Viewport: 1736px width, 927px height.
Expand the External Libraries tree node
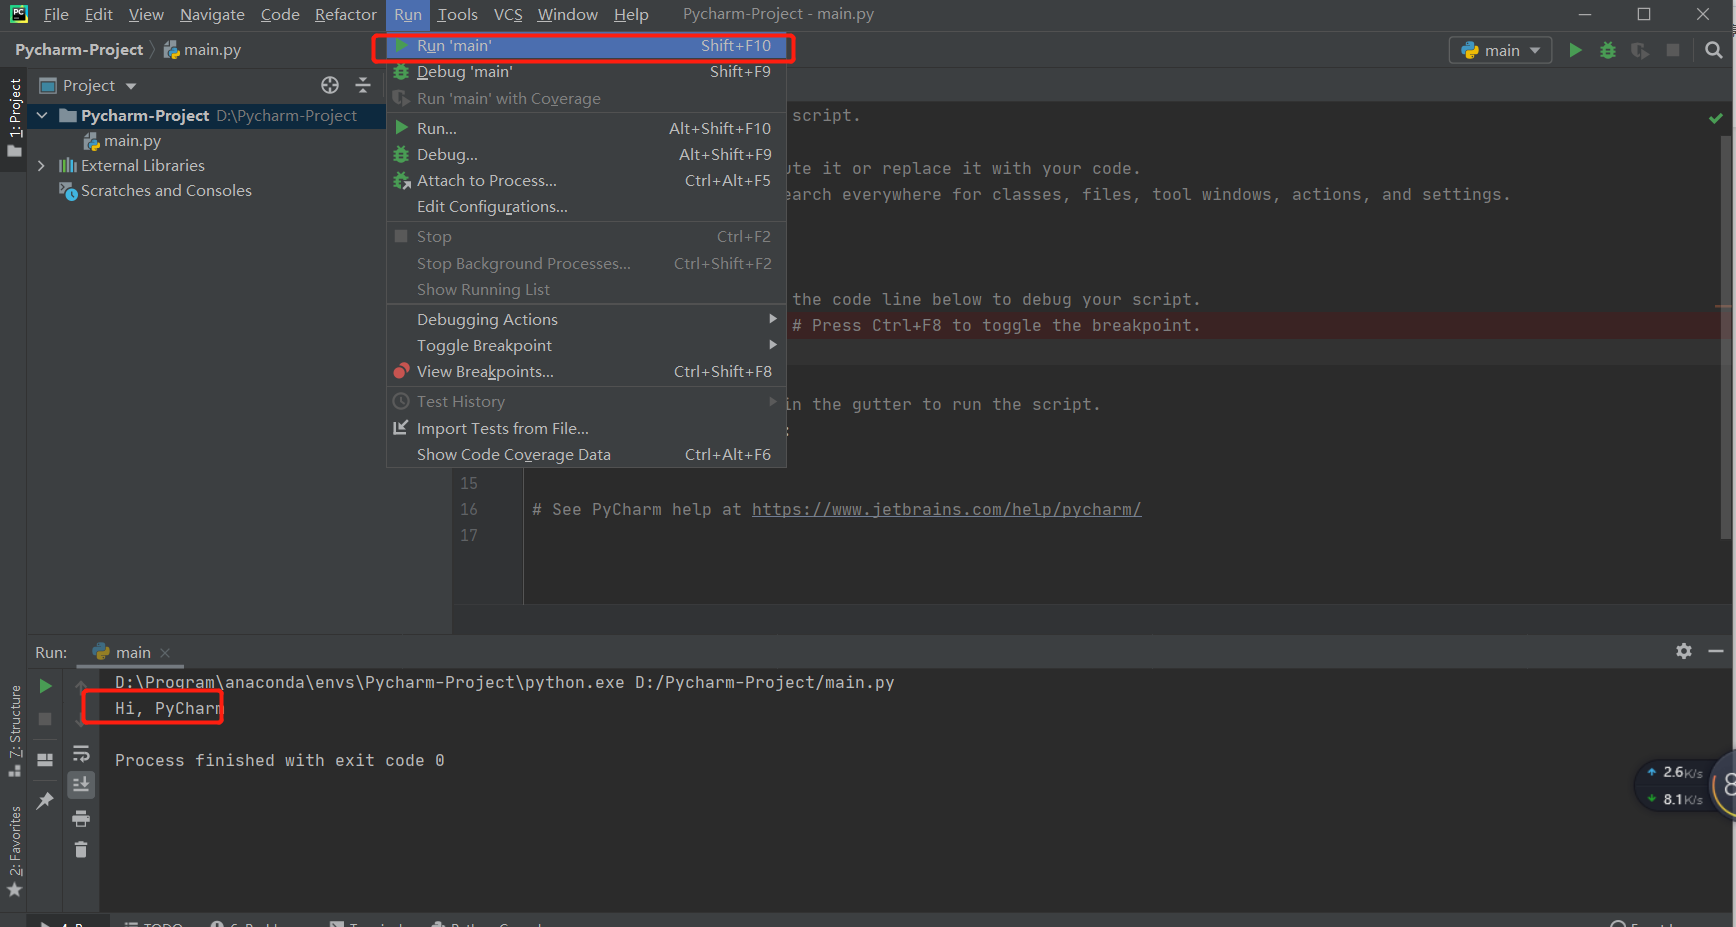(x=42, y=166)
